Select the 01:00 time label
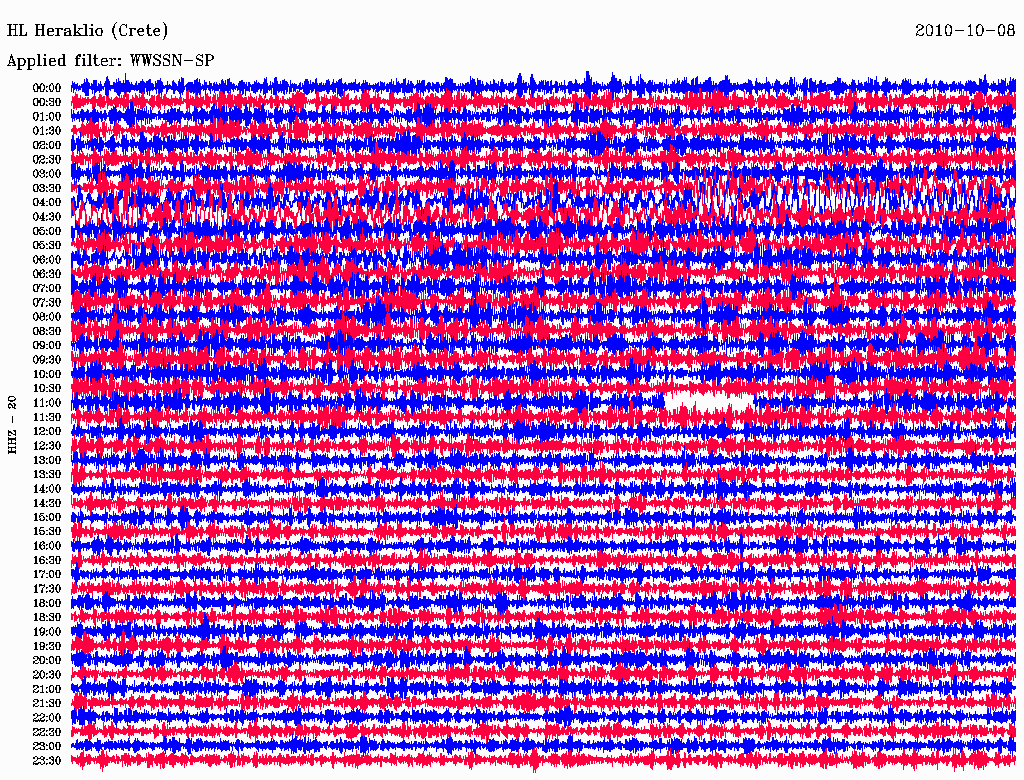This screenshot has height=780, width=1024. [47, 116]
